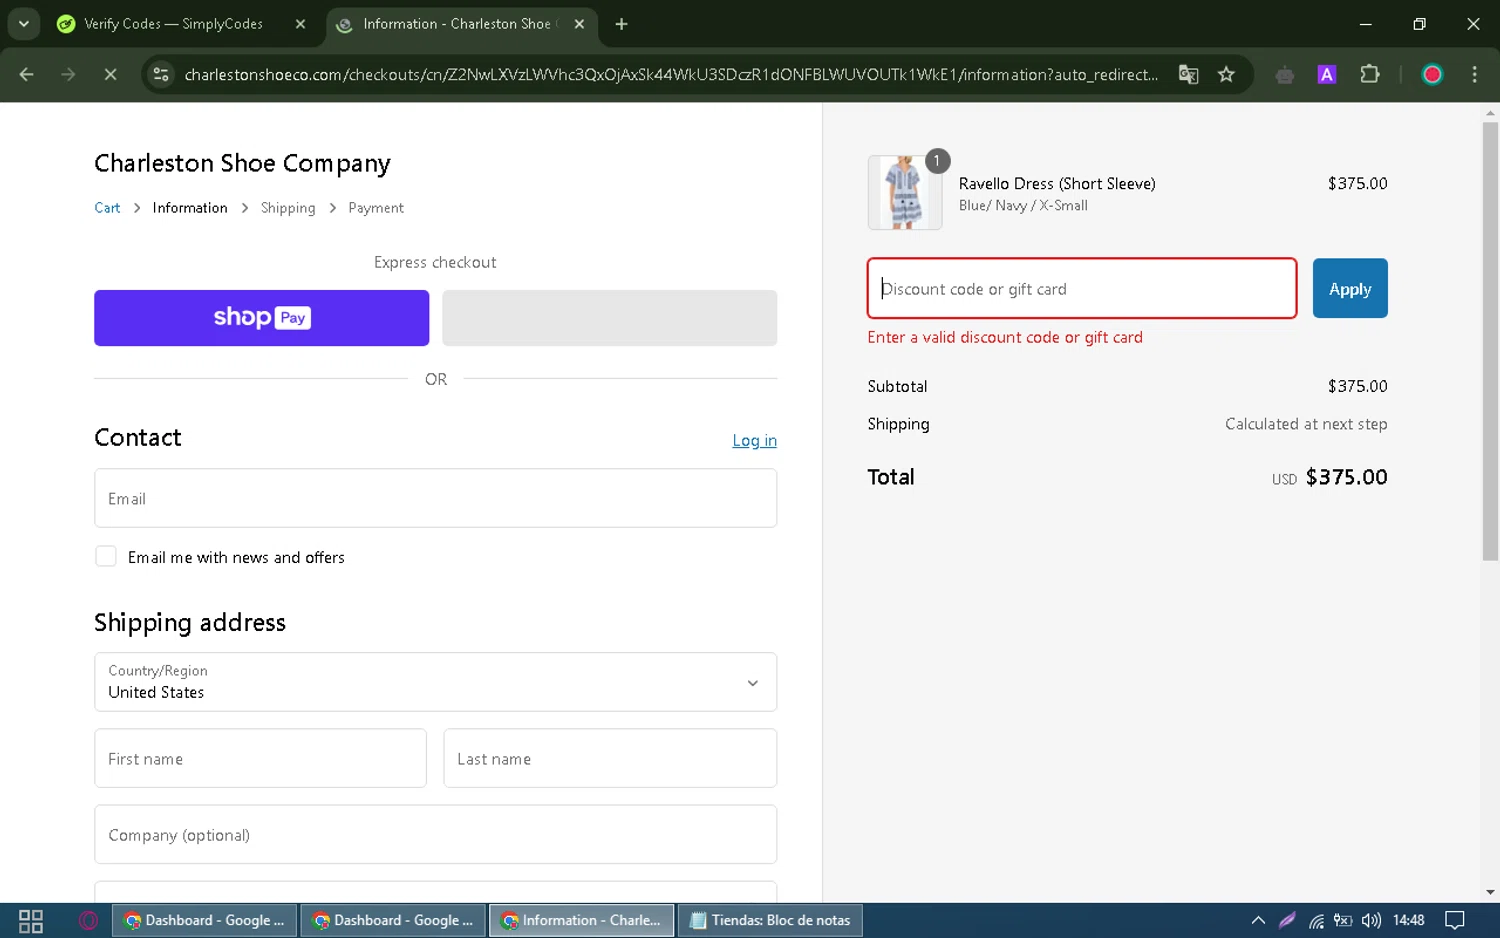Open the purple A extension icon
Viewport: 1500px width, 938px height.
[x=1327, y=75]
